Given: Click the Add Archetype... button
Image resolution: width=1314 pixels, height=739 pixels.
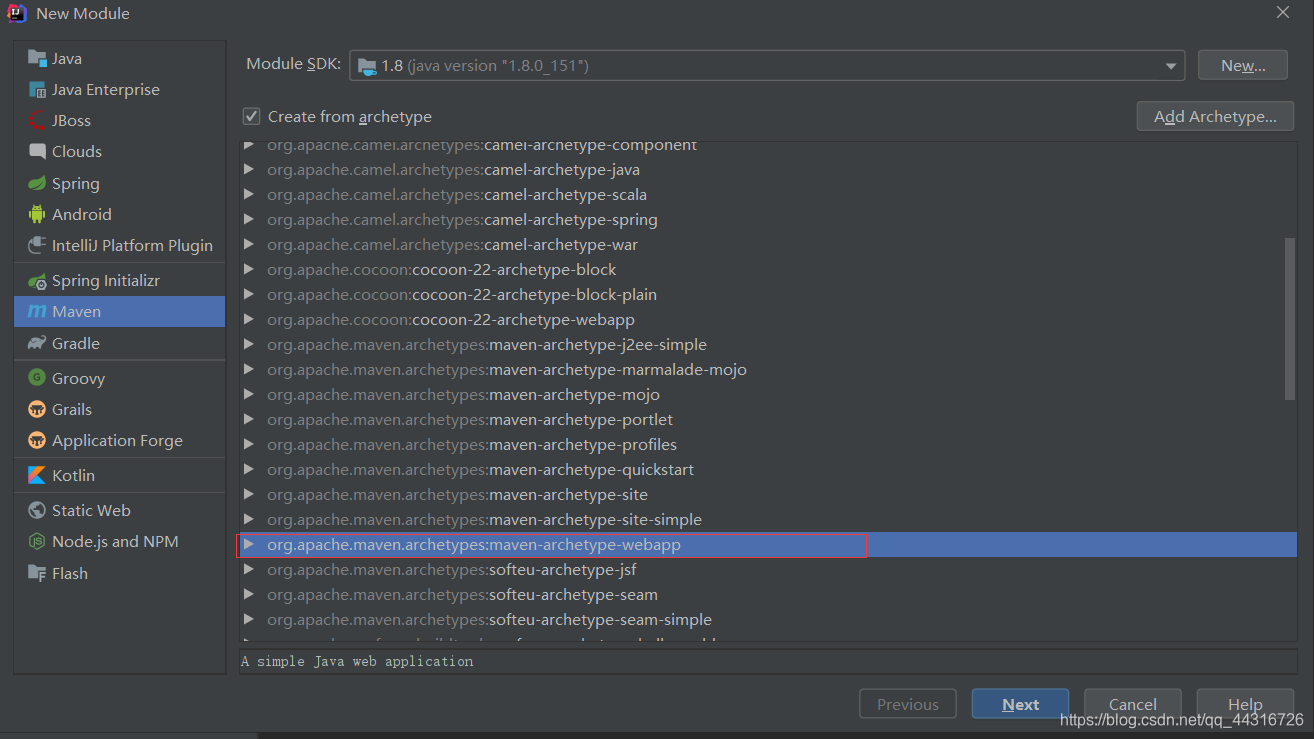Looking at the screenshot, I should click(x=1215, y=116).
